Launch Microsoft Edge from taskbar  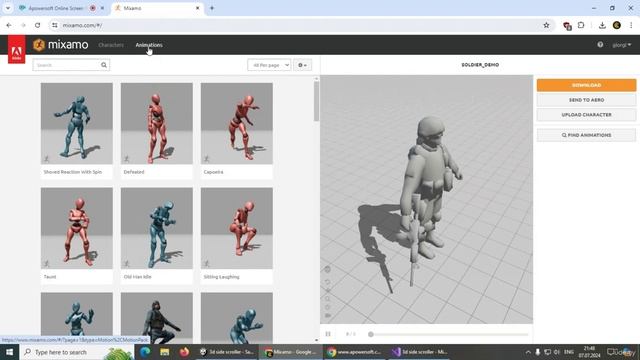point(145,352)
